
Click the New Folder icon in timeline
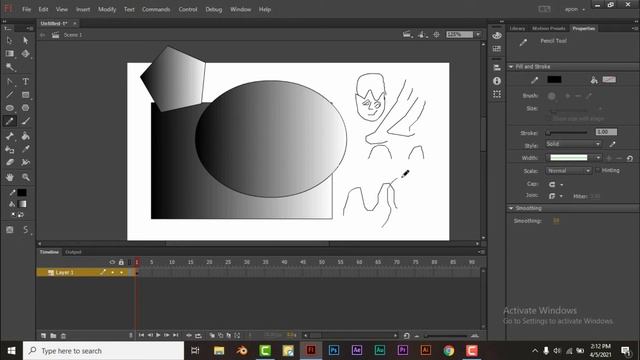coord(53,336)
